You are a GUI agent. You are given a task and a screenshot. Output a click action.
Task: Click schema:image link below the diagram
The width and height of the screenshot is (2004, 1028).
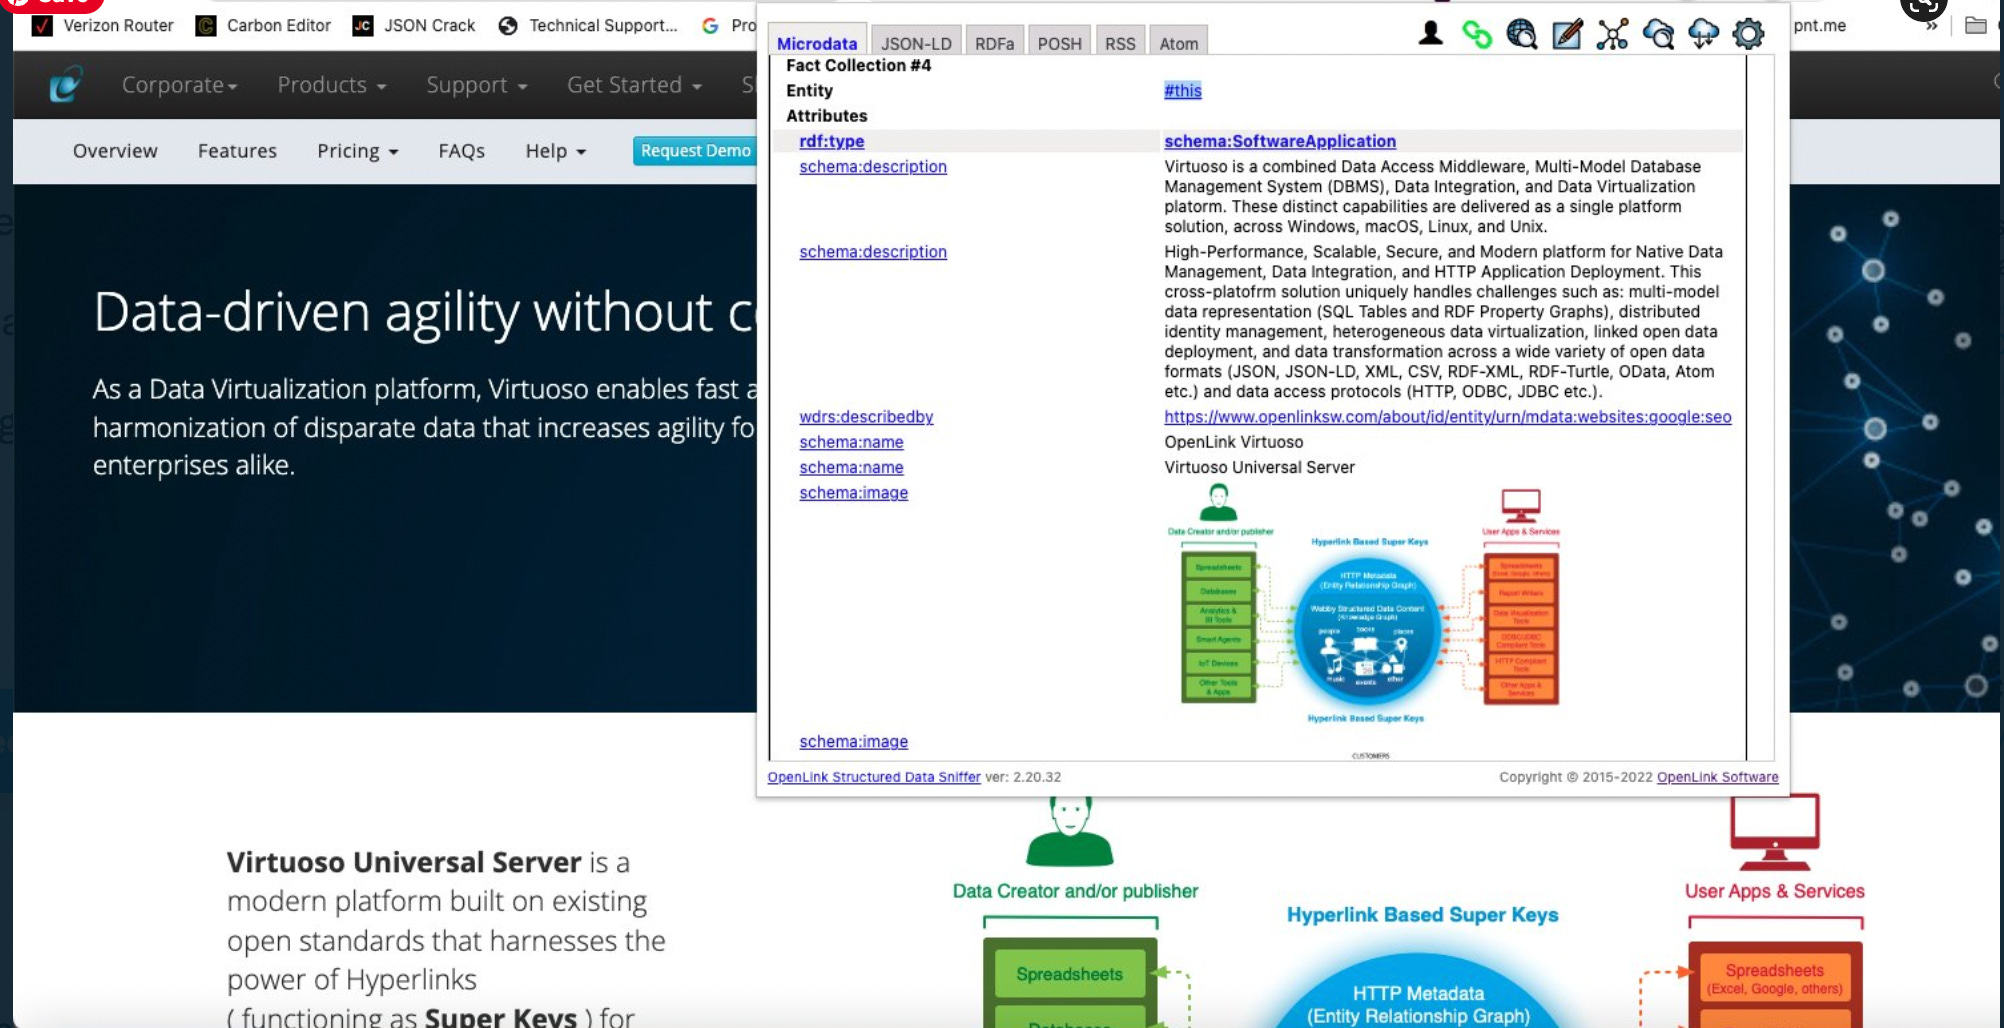(853, 742)
